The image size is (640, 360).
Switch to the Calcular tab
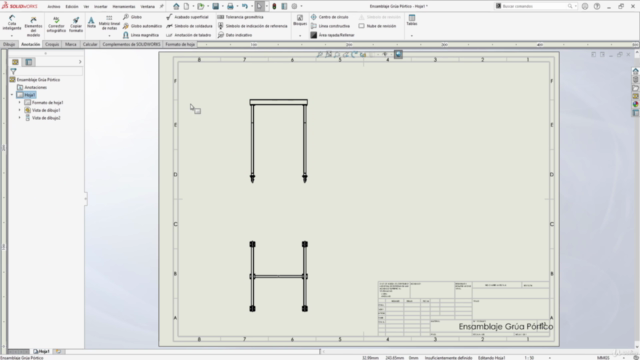90,44
